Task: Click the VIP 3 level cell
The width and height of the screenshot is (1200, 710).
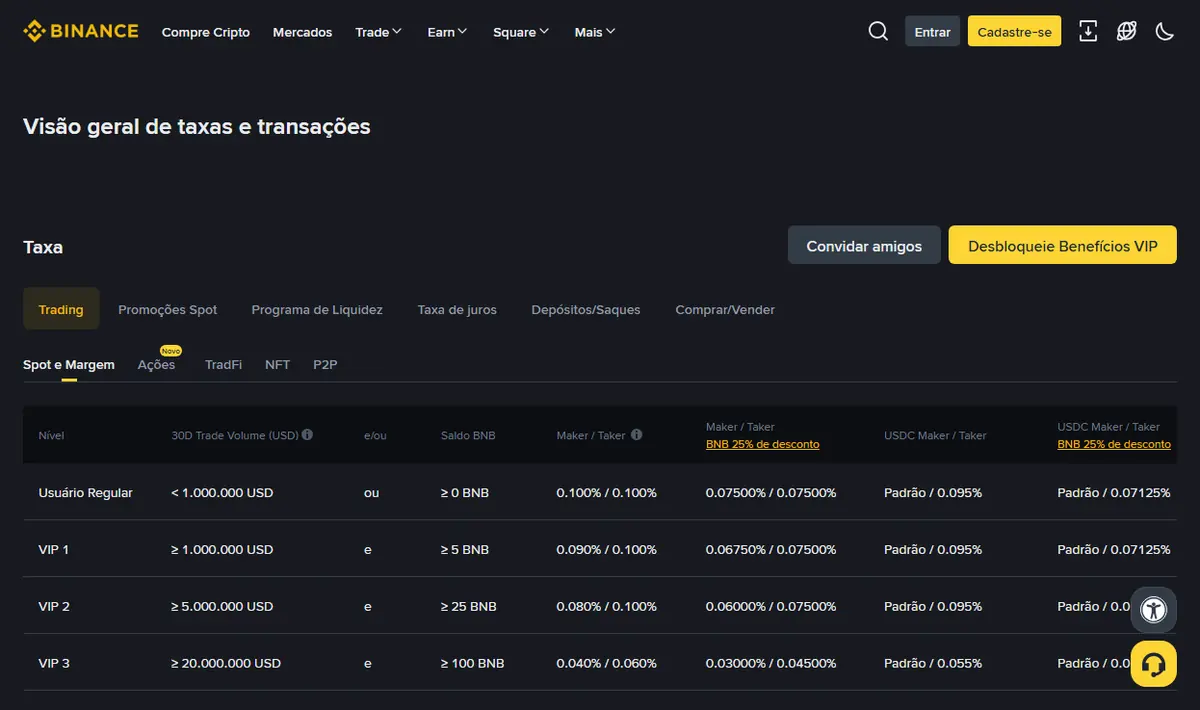Action: pos(54,663)
